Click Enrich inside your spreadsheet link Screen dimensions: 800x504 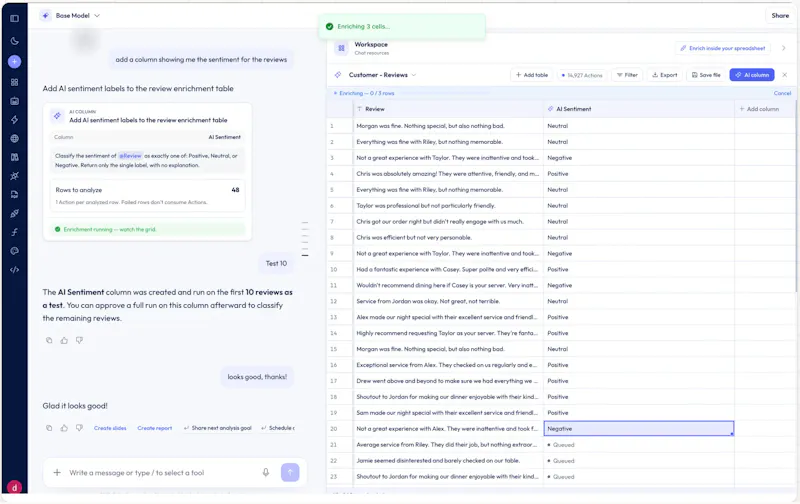722,48
